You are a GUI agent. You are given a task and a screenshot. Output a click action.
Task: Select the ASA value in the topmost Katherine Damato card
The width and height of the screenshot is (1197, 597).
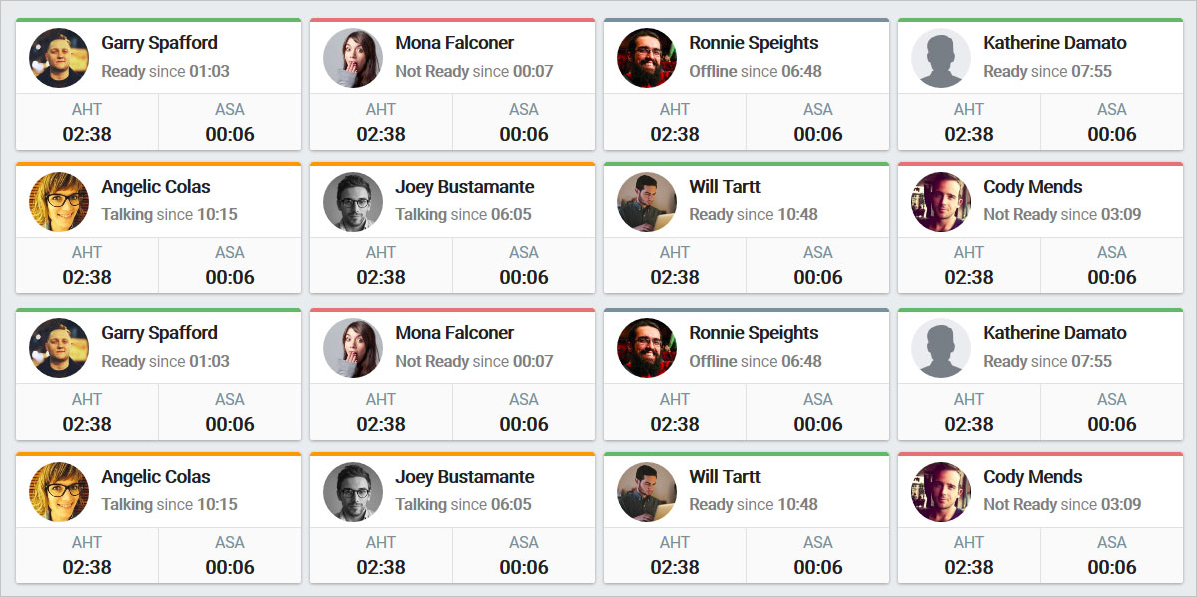click(1112, 134)
